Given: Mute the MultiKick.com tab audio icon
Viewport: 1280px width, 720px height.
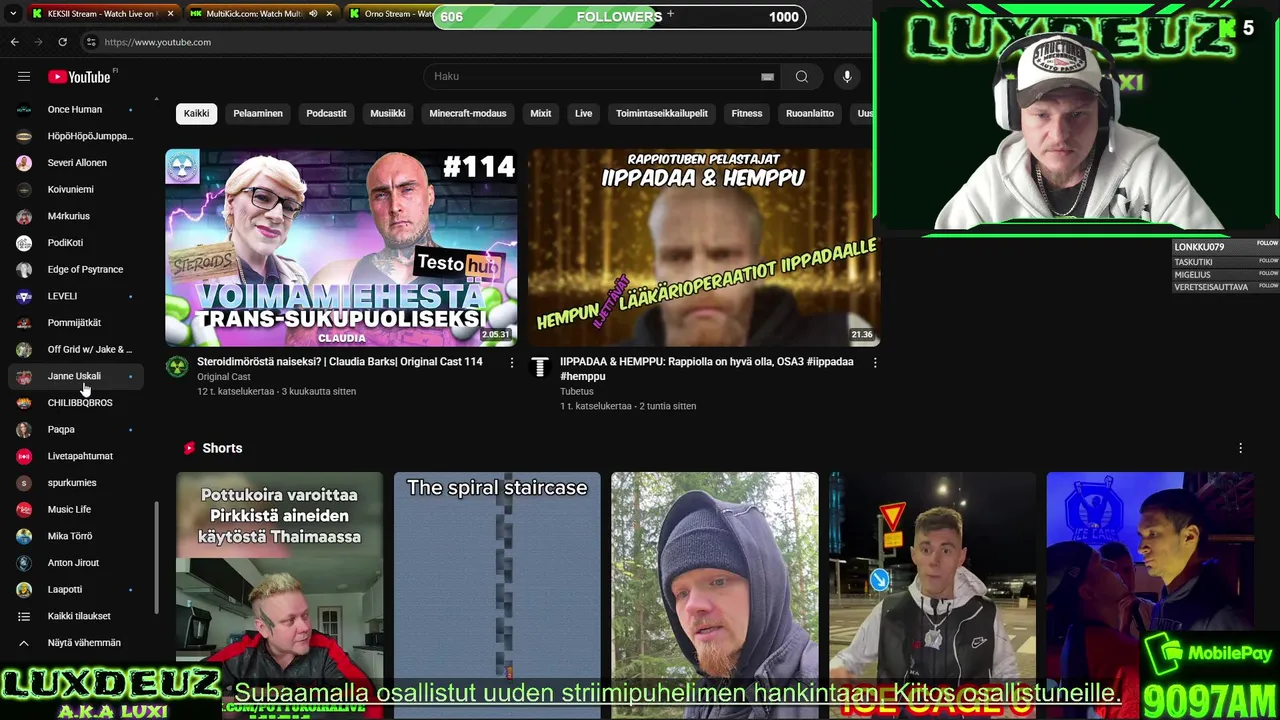Looking at the screenshot, I should click(313, 14).
